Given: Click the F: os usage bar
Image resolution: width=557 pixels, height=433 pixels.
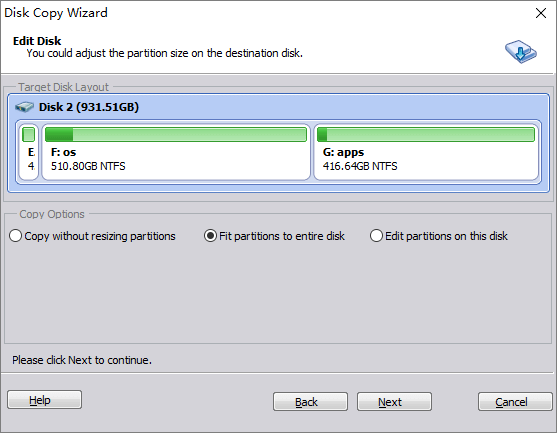Looking at the screenshot, I should (x=176, y=135).
